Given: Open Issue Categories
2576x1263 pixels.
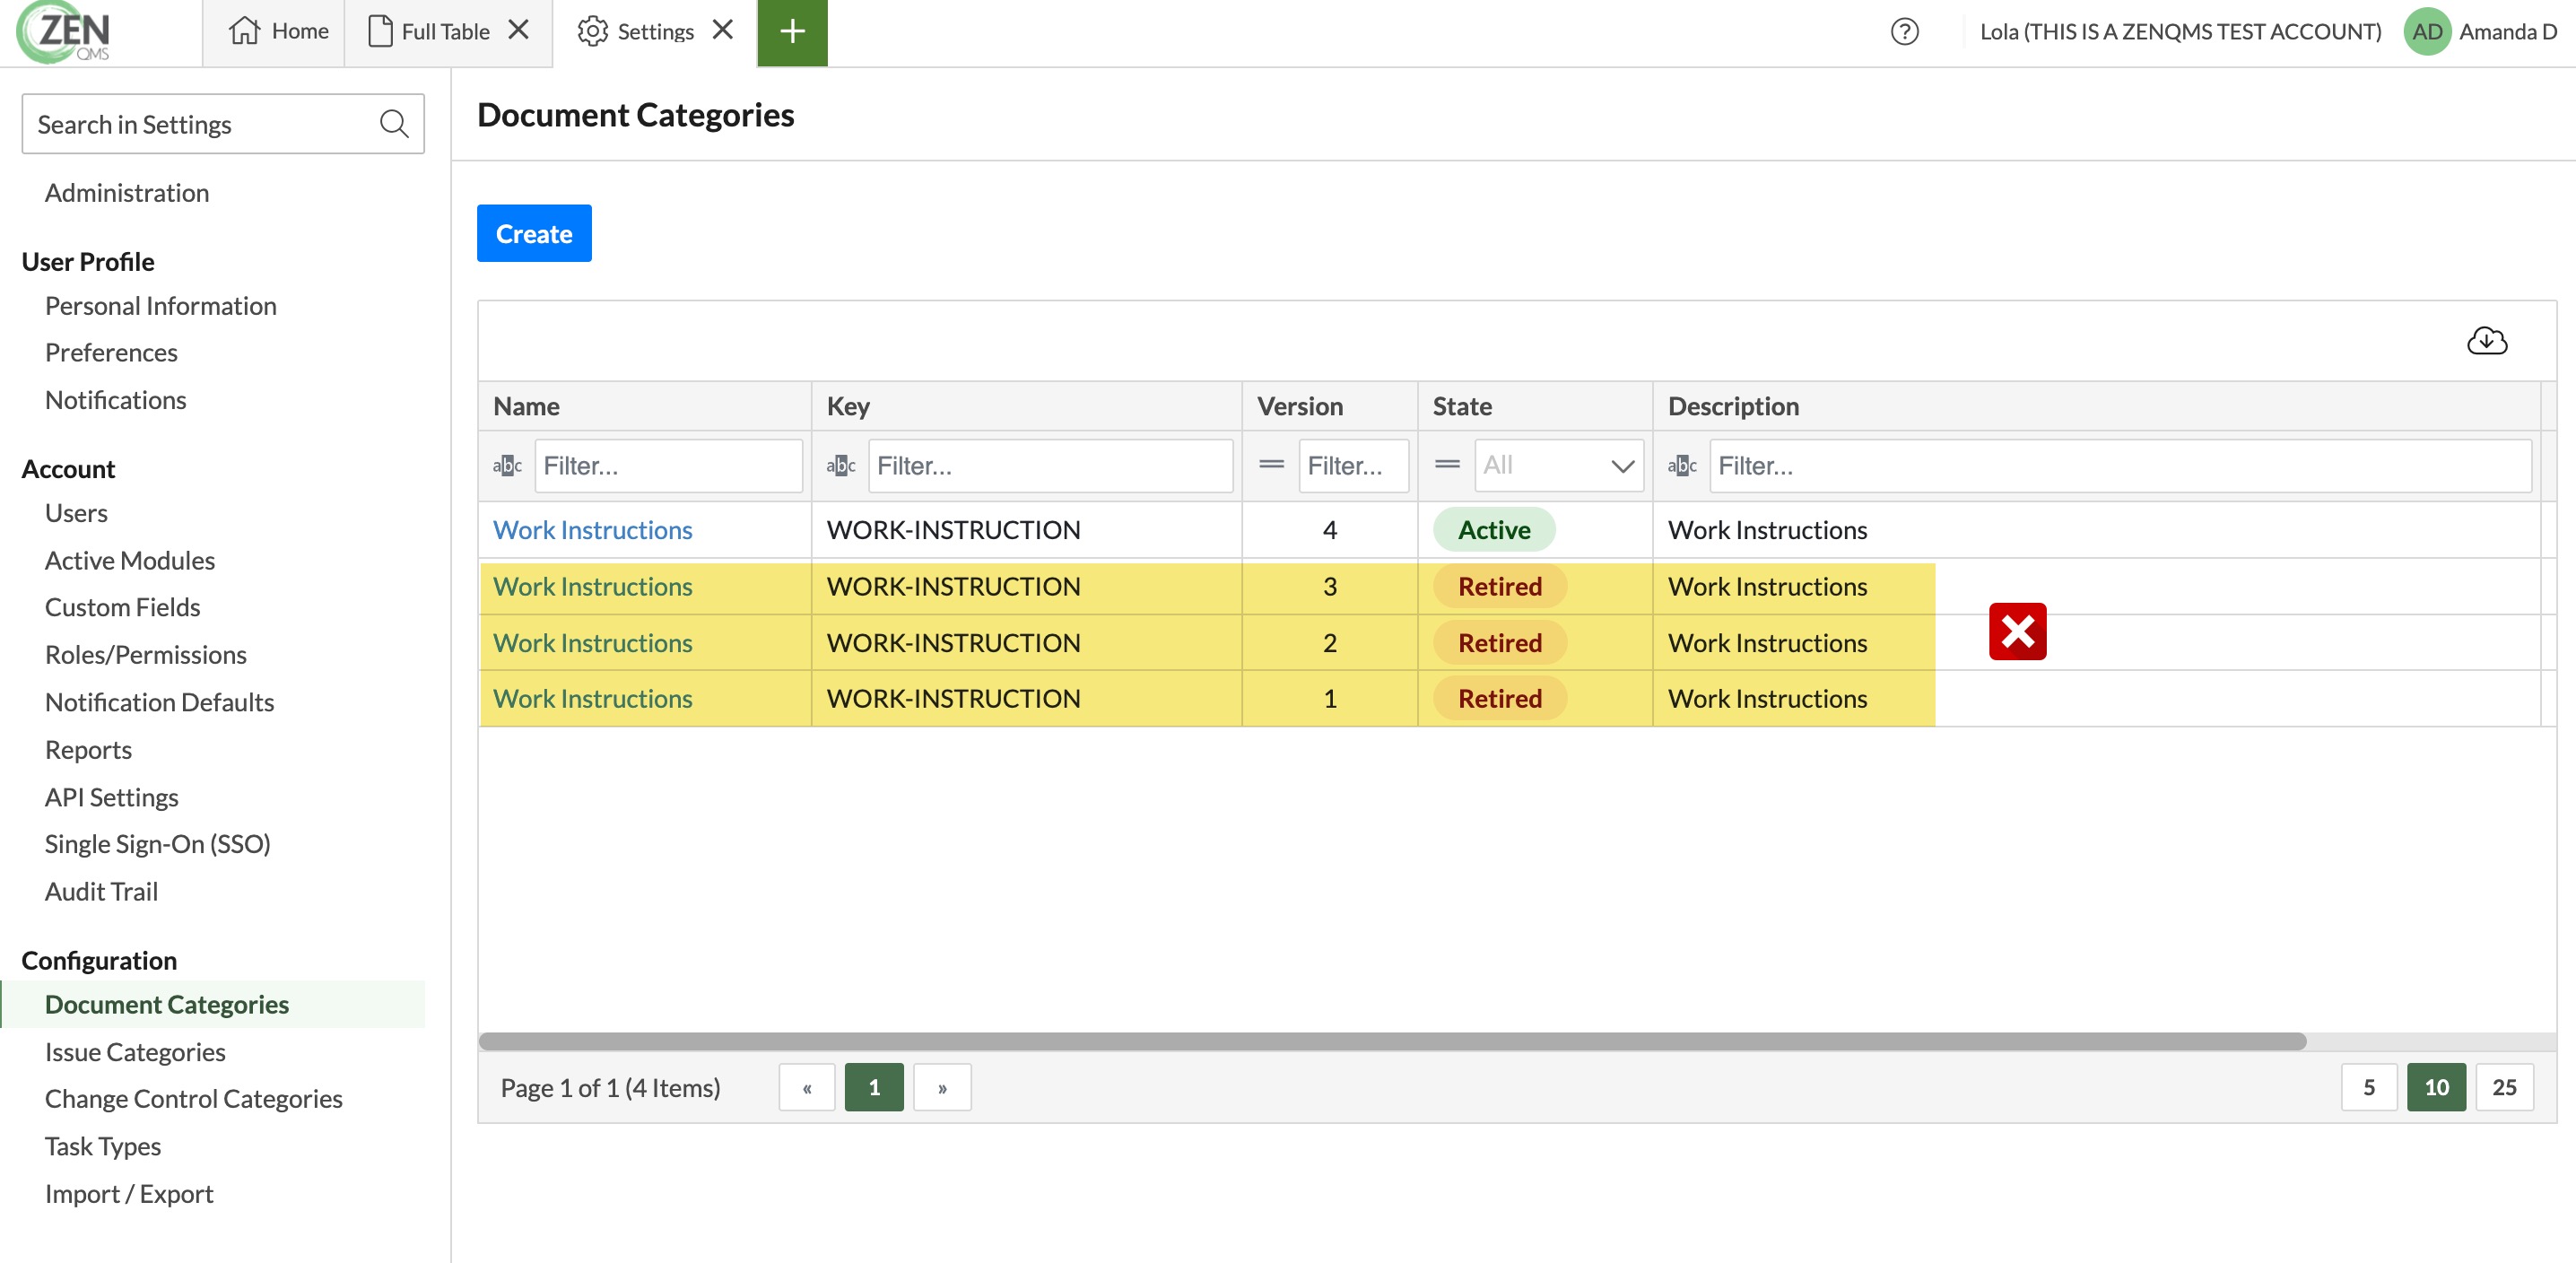Looking at the screenshot, I should click(135, 1052).
